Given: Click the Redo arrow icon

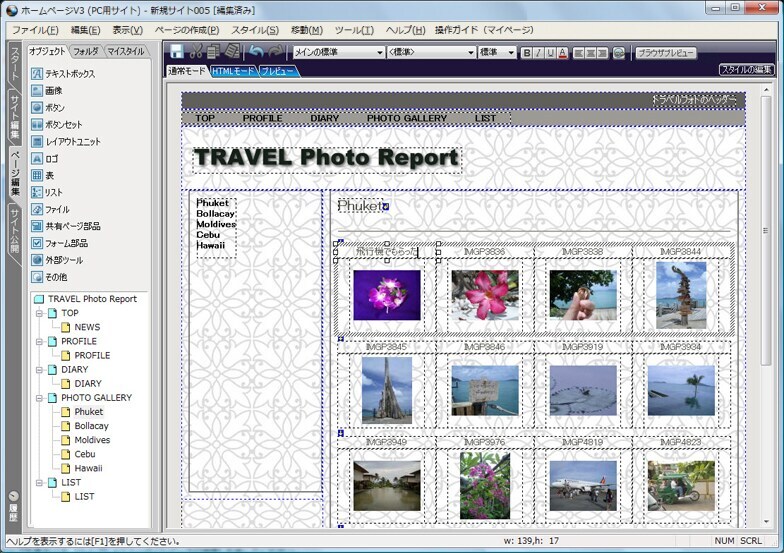Looking at the screenshot, I should (276, 52).
